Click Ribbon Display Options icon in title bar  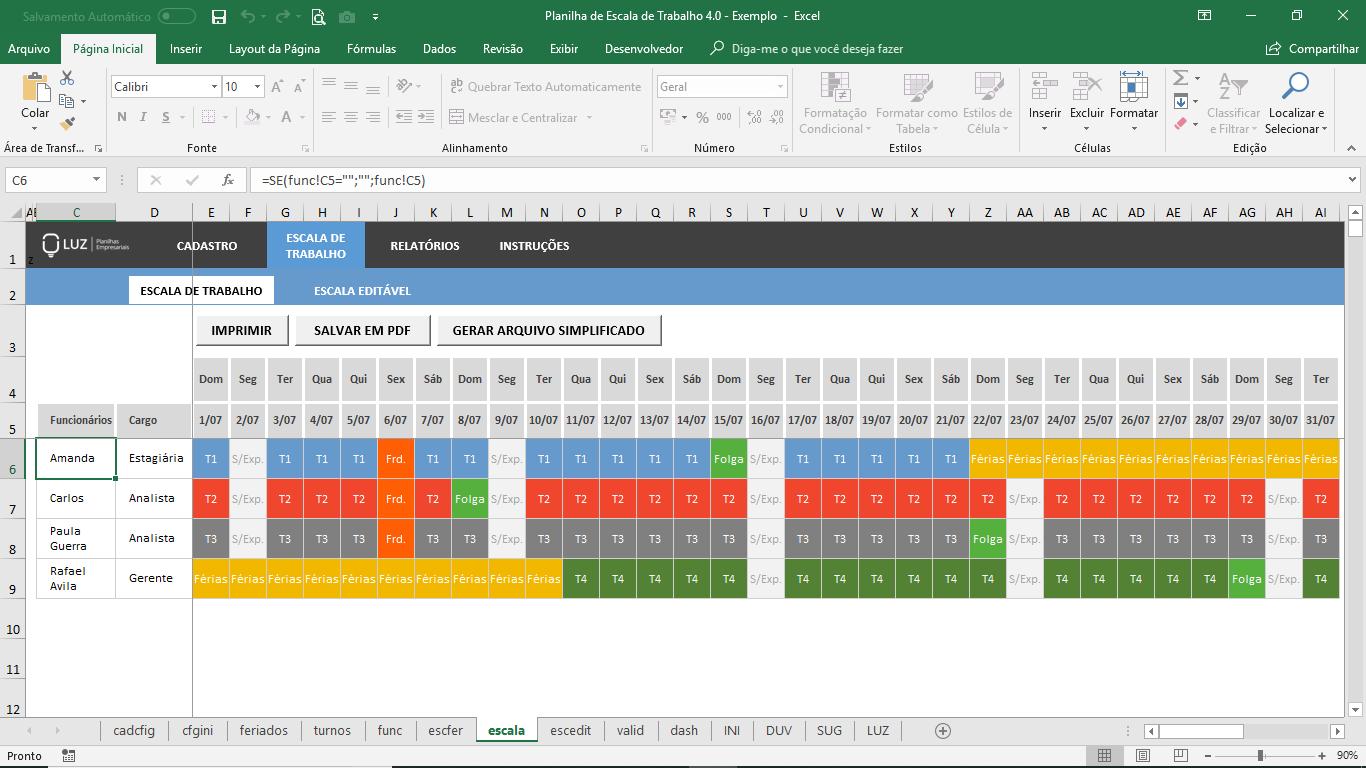[1205, 16]
